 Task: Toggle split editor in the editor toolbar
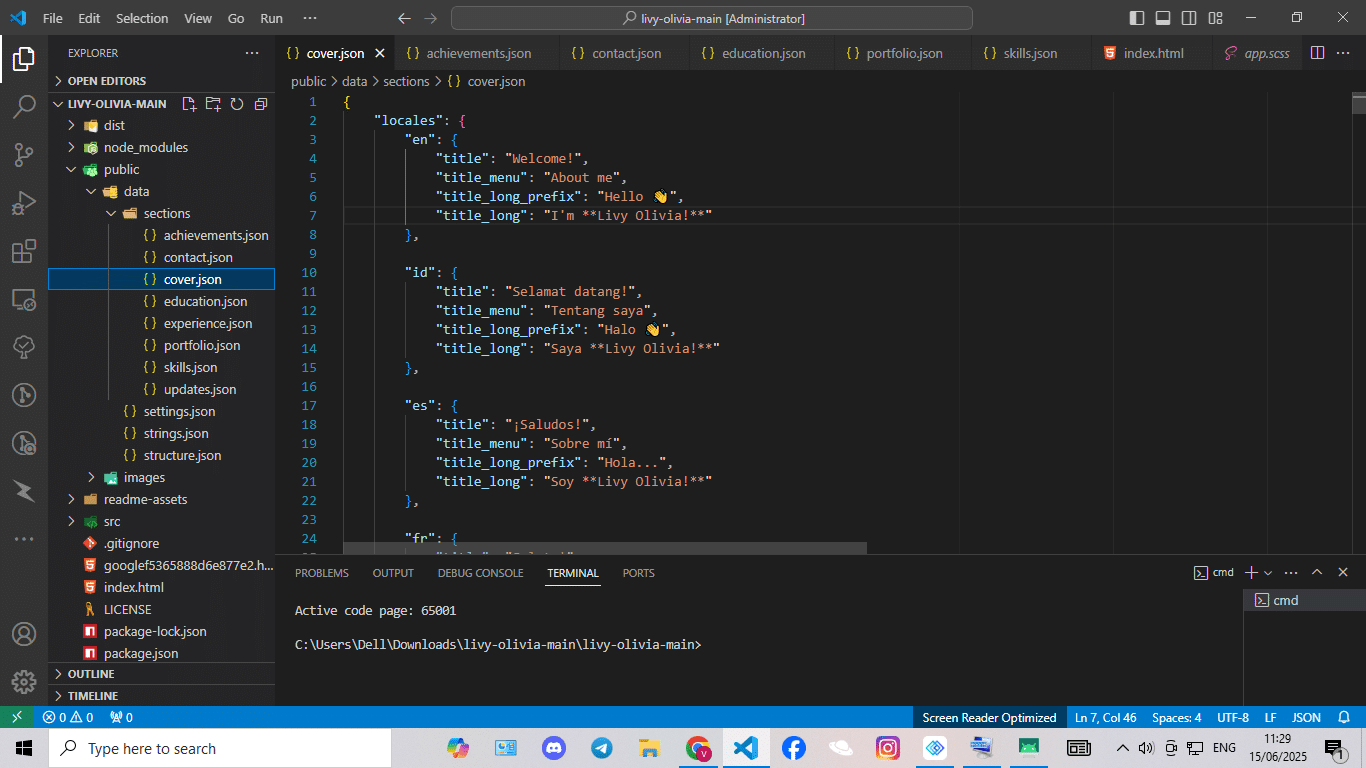1317,53
